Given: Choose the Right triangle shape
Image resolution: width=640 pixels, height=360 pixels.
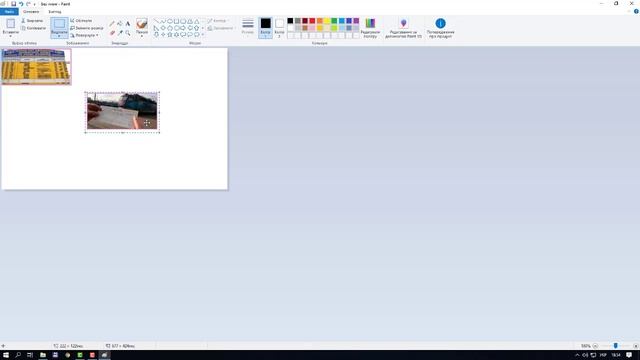Looking at the screenshot, I should (x=156, y=28).
